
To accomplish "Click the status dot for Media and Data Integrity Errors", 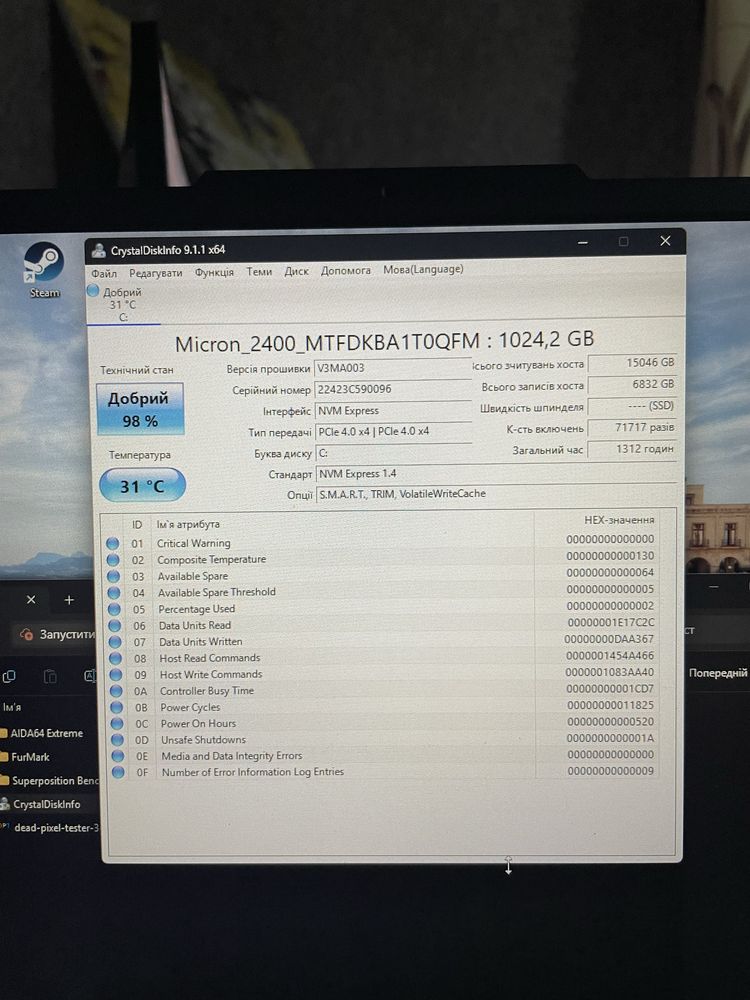I will (118, 756).
